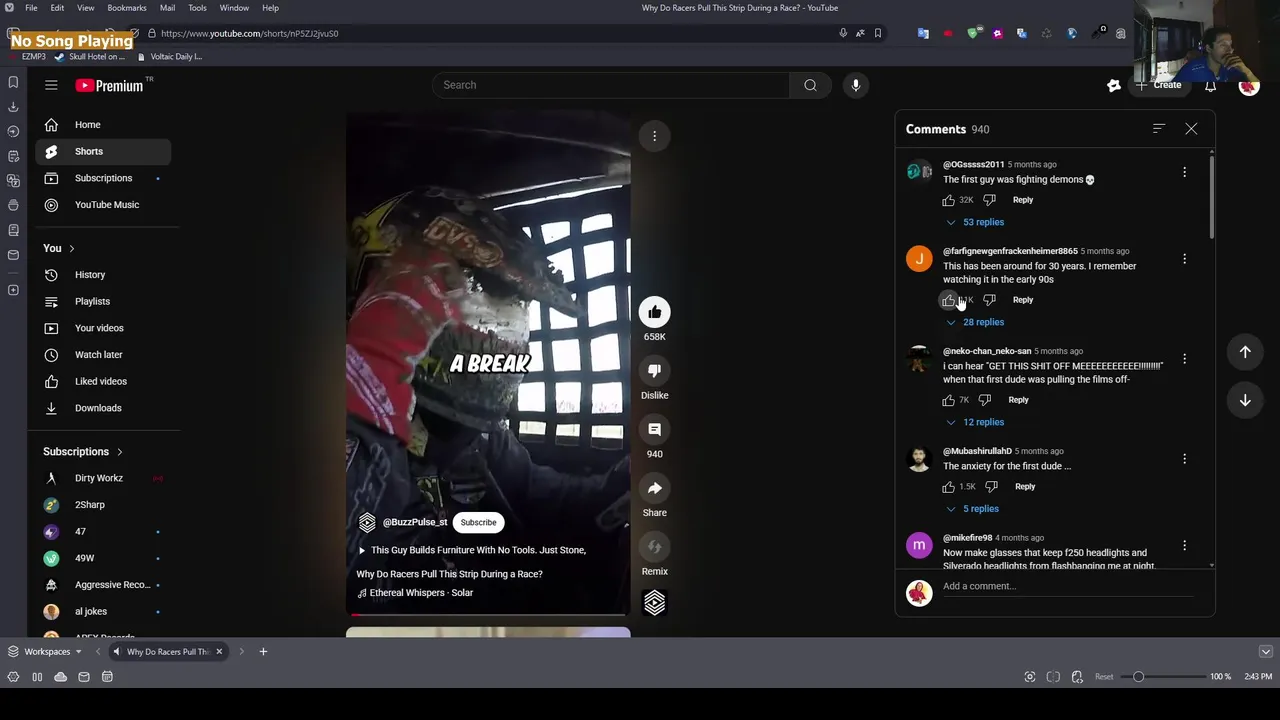1280x720 pixels.
Task: Like the short with 658K likes
Action: pos(654,312)
